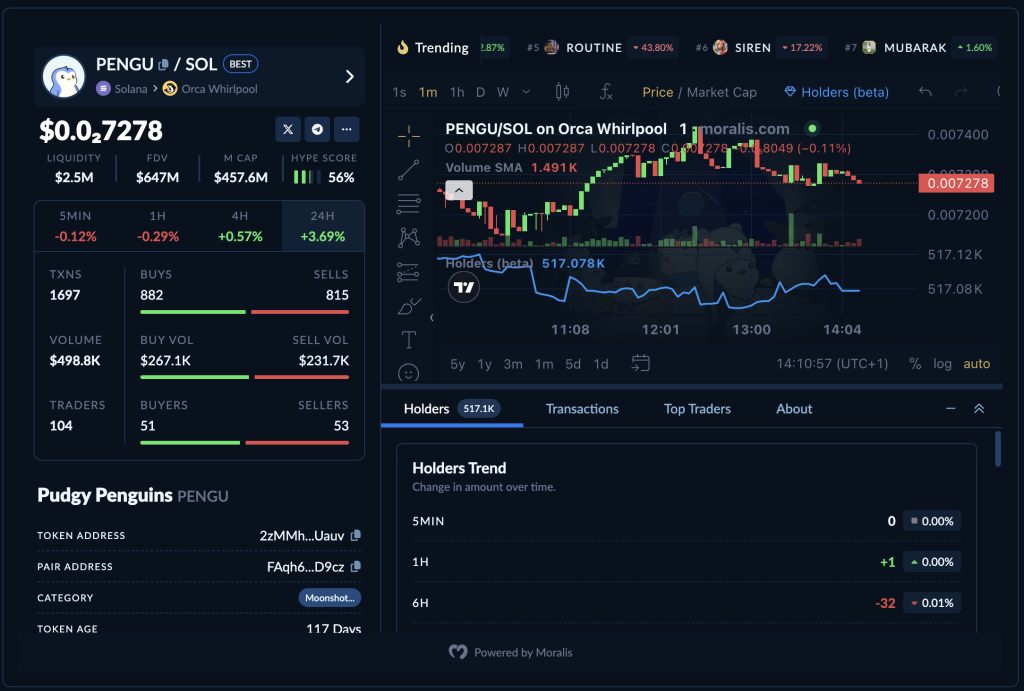
Task: Open the fx indicators icon
Action: [x=606, y=92]
